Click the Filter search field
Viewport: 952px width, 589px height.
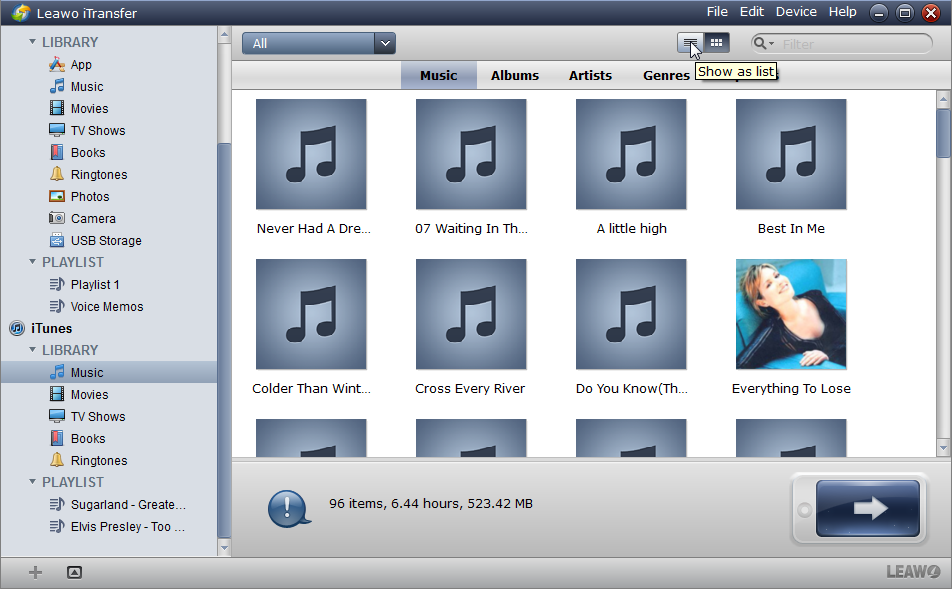[850, 44]
